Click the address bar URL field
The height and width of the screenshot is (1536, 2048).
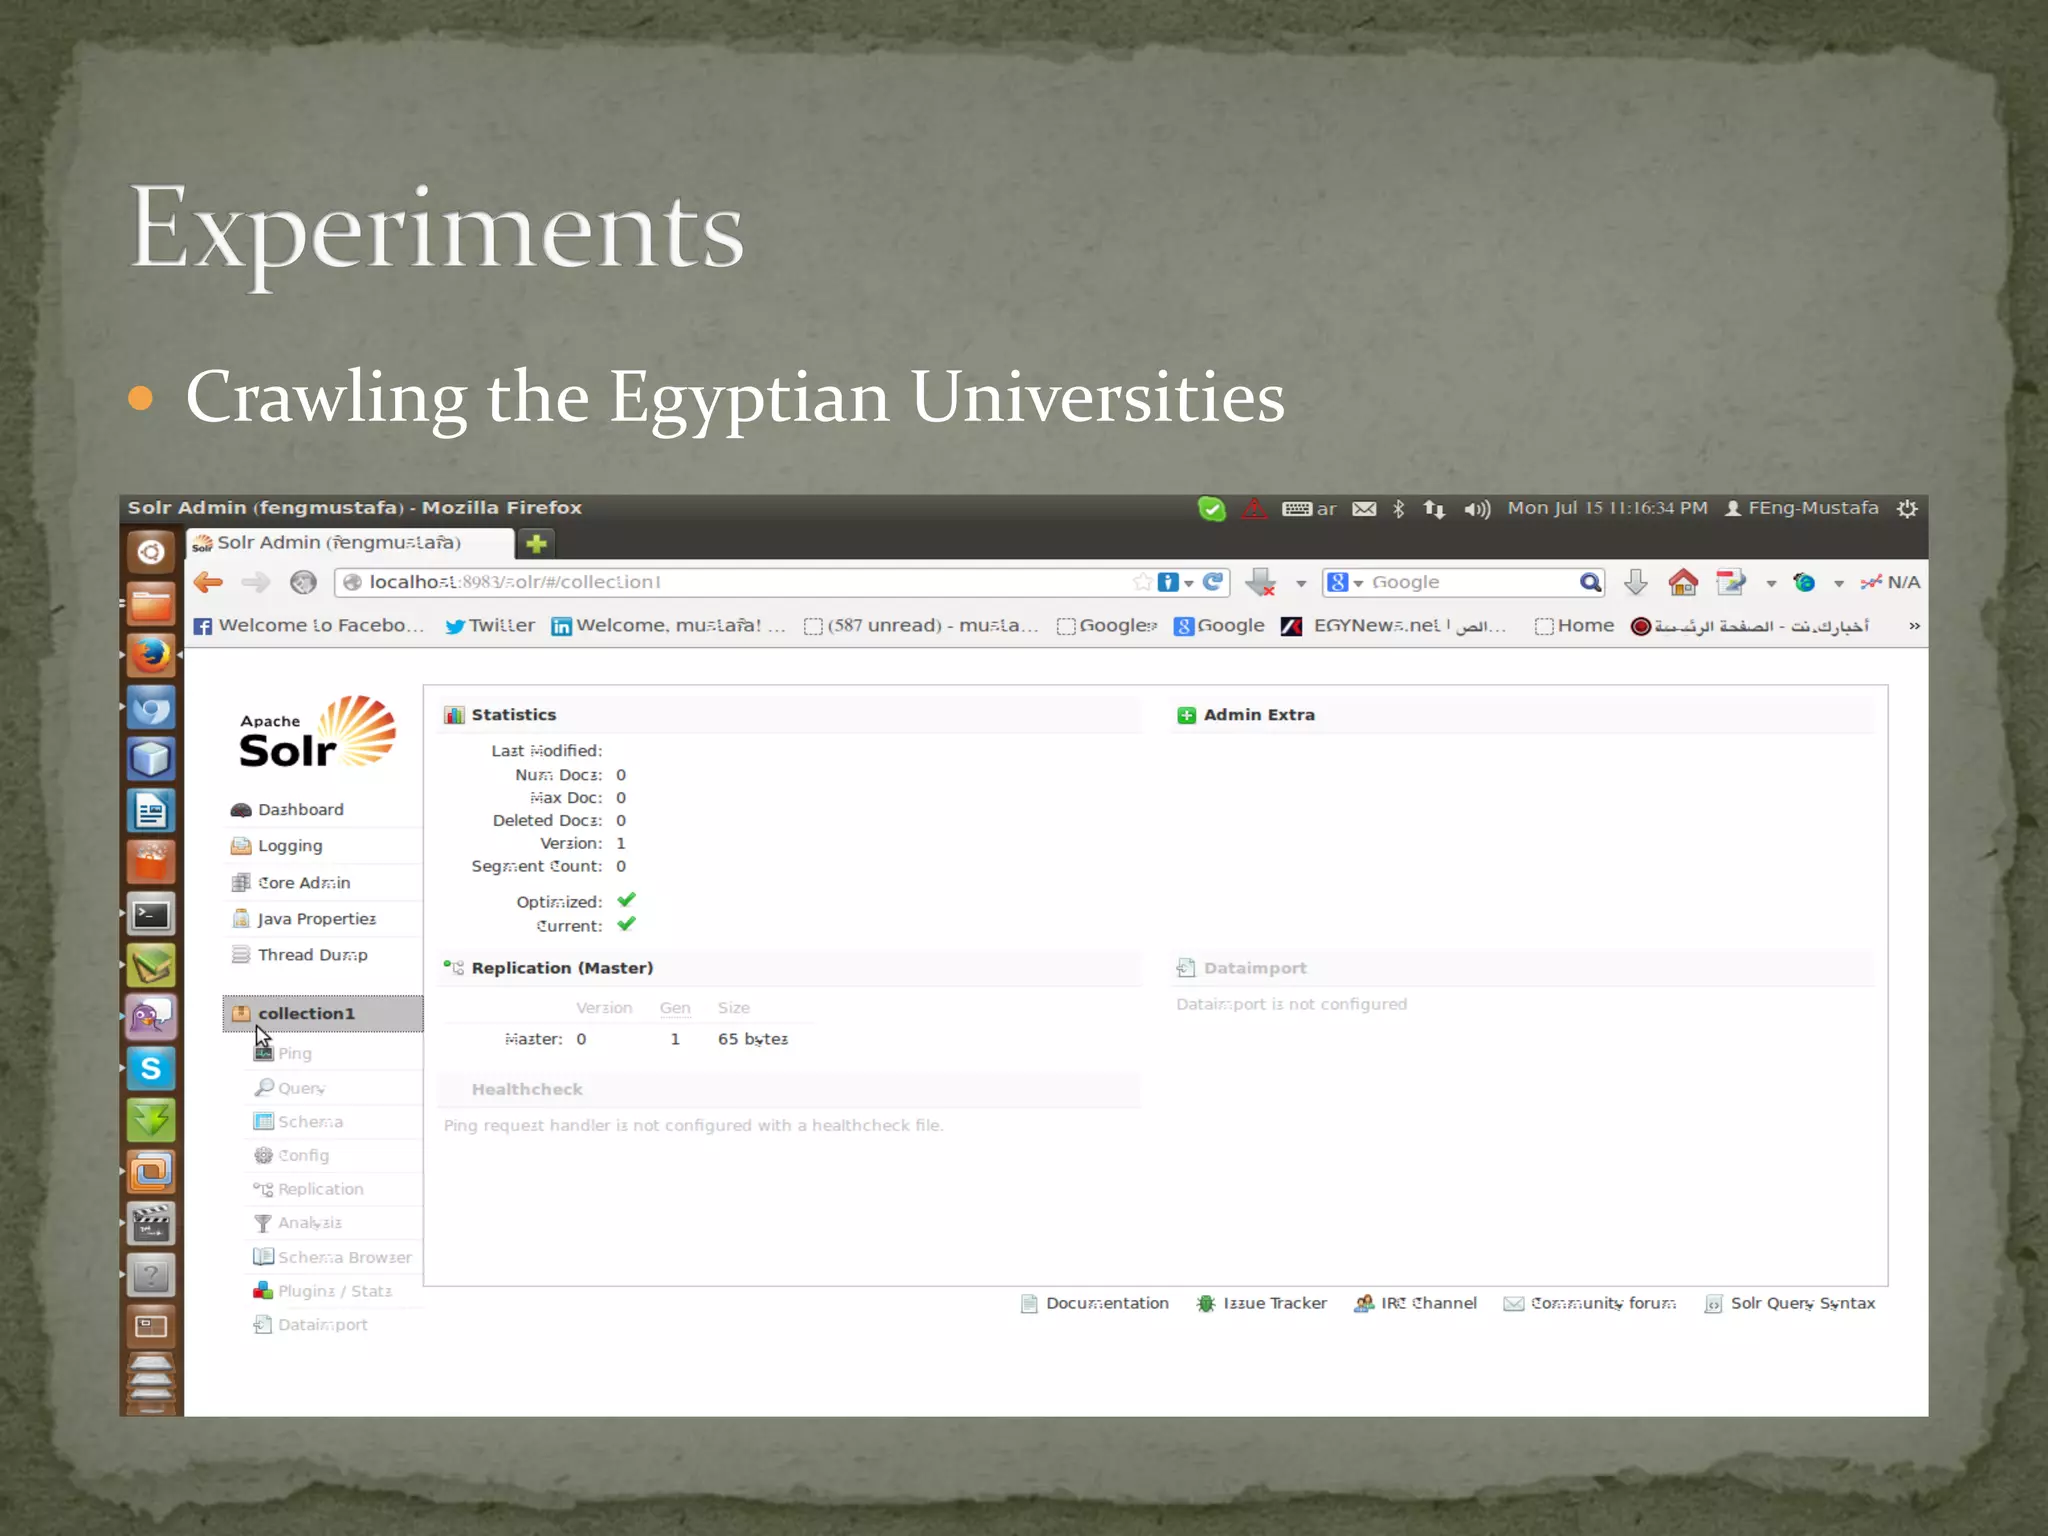click(740, 582)
